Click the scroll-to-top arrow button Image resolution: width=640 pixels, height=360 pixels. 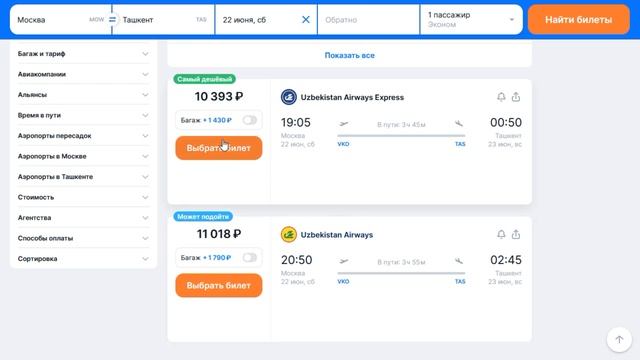[619, 339]
